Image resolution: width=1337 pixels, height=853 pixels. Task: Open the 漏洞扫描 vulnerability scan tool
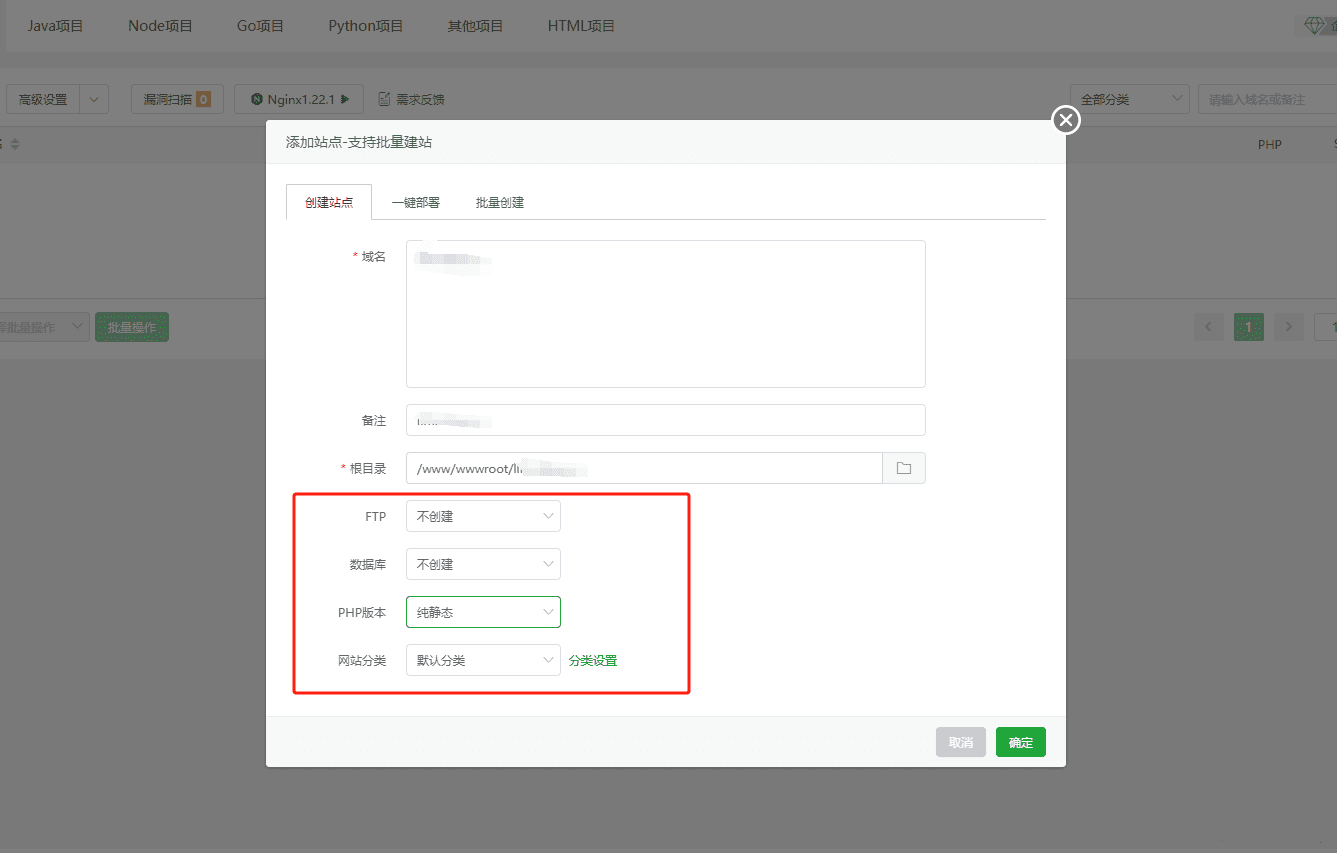tap(176, 98)
